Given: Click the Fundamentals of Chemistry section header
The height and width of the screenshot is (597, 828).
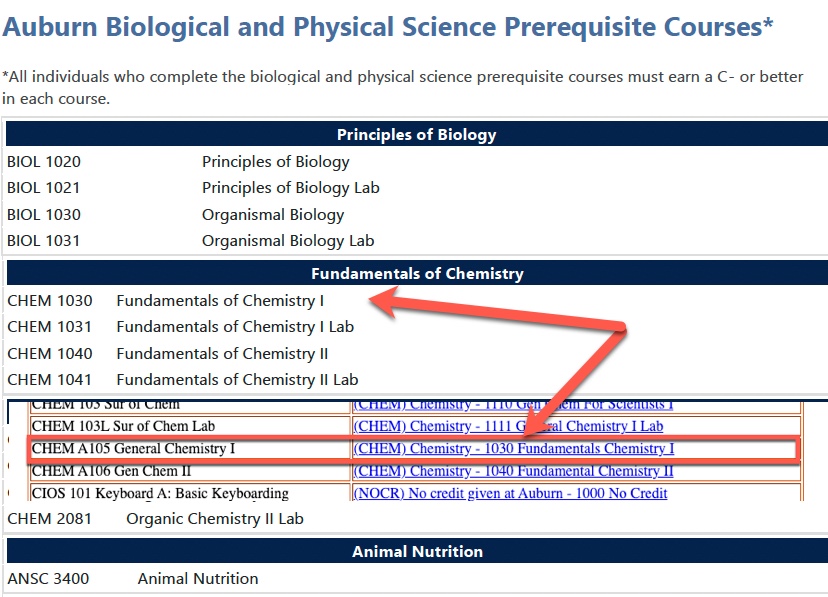Looking at the screenshot, I should pos(417,273).
